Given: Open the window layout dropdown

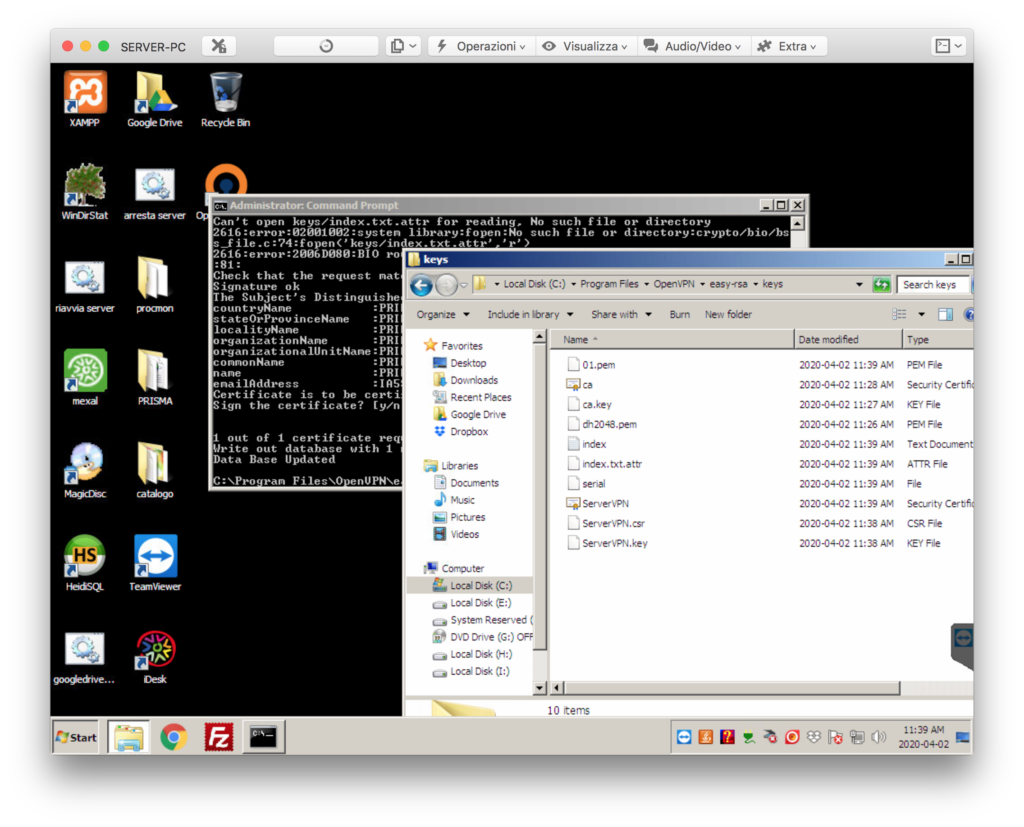Looking at the screenshot, I should (x=948, y=46).
